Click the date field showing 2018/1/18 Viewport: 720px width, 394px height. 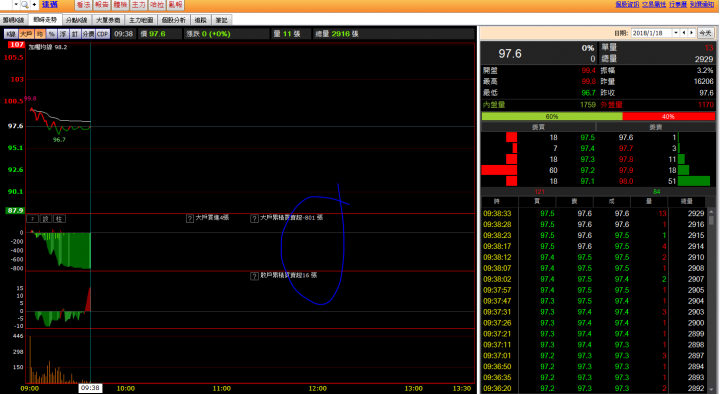click(652, 33)
